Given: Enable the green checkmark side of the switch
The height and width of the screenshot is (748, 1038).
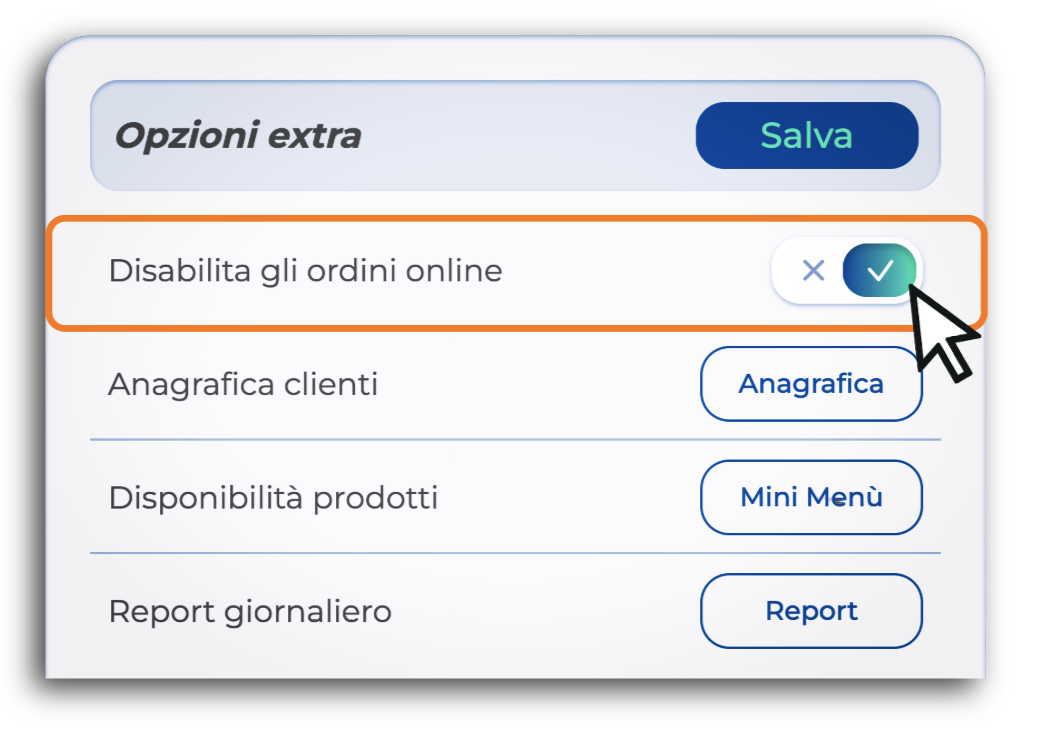Looking at the screenshot, I should (879, 270).
